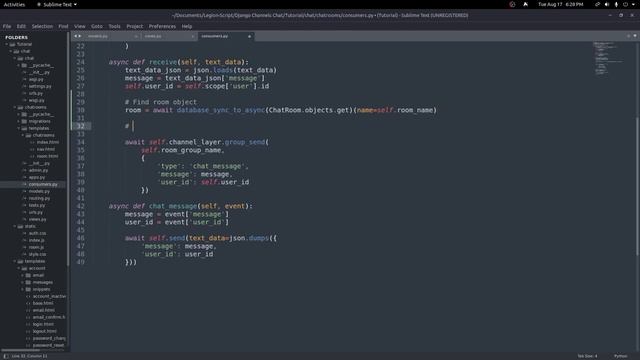Image resolution: width=640 pixels, height=360 pixels.
Task: Click the static folder icon
Action: point(20,226)
